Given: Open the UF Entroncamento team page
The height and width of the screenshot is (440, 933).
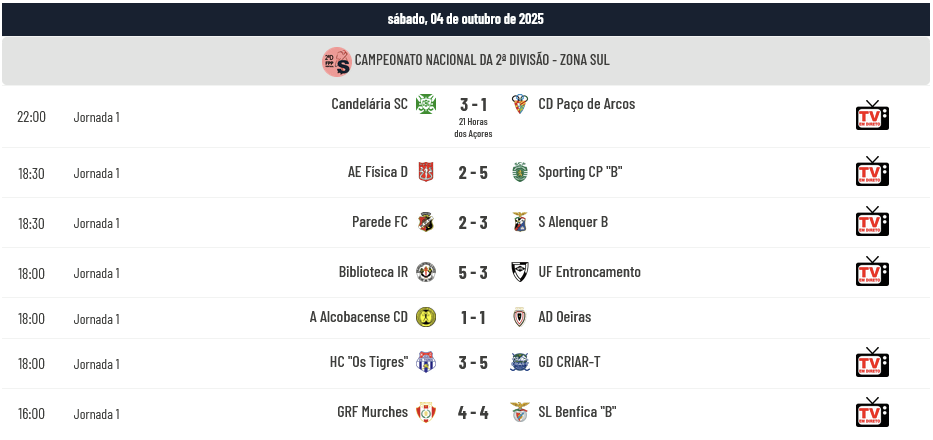Looking at the screenshot, I should tap(589, 272).
